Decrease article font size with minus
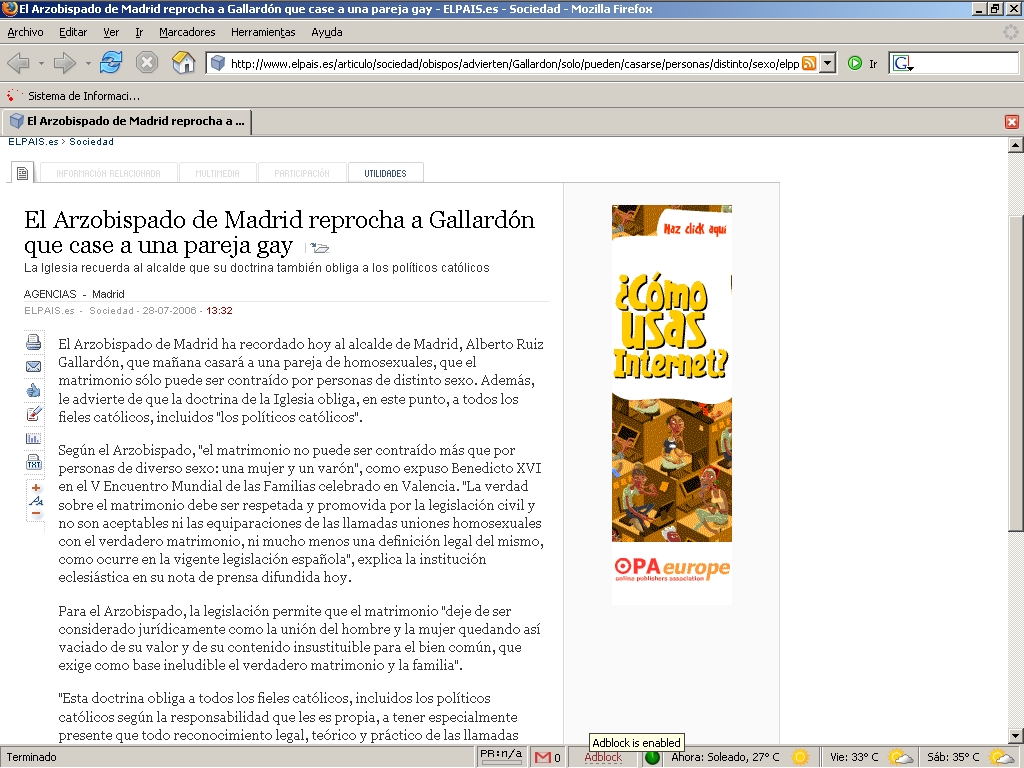1024x768 pixels. pyautogui.click(x=36, y=513)
